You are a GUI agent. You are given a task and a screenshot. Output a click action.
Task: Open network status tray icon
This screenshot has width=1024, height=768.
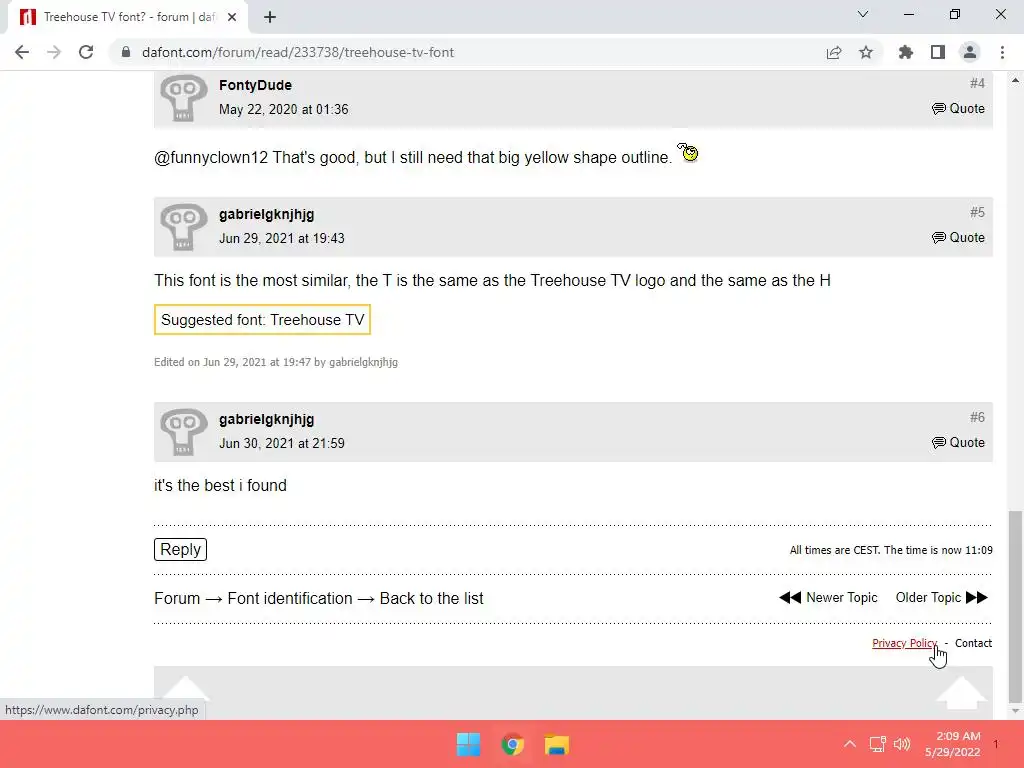(x=877, y=744)
